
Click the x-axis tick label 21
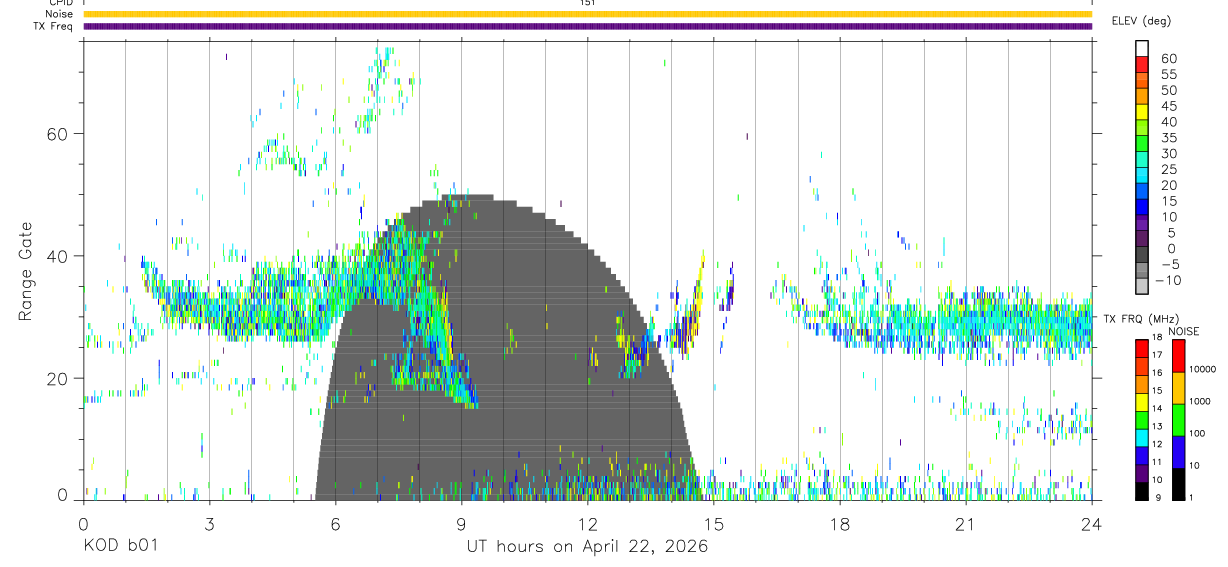coord(965,523)
